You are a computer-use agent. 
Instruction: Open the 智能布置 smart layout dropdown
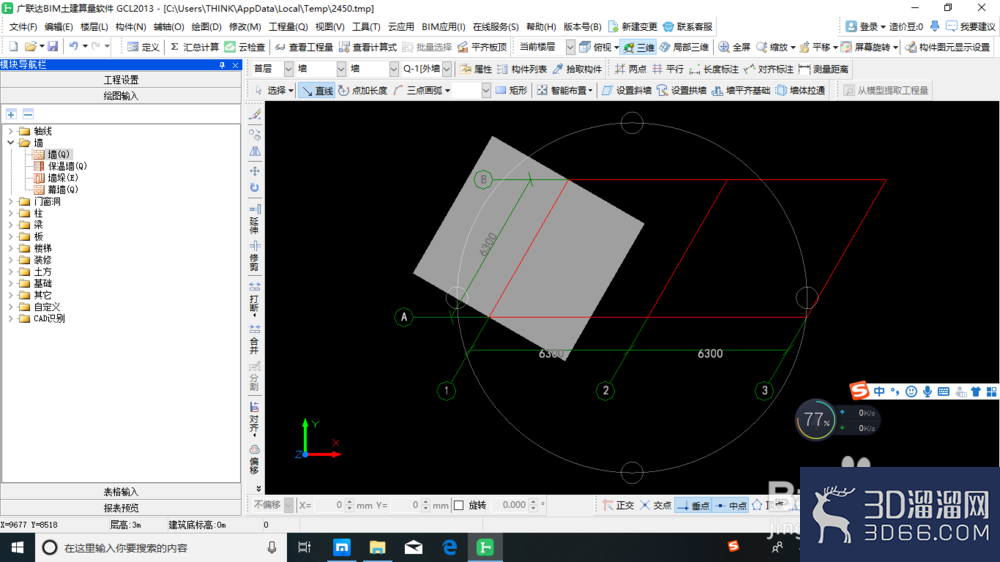[x=591, y=91]
